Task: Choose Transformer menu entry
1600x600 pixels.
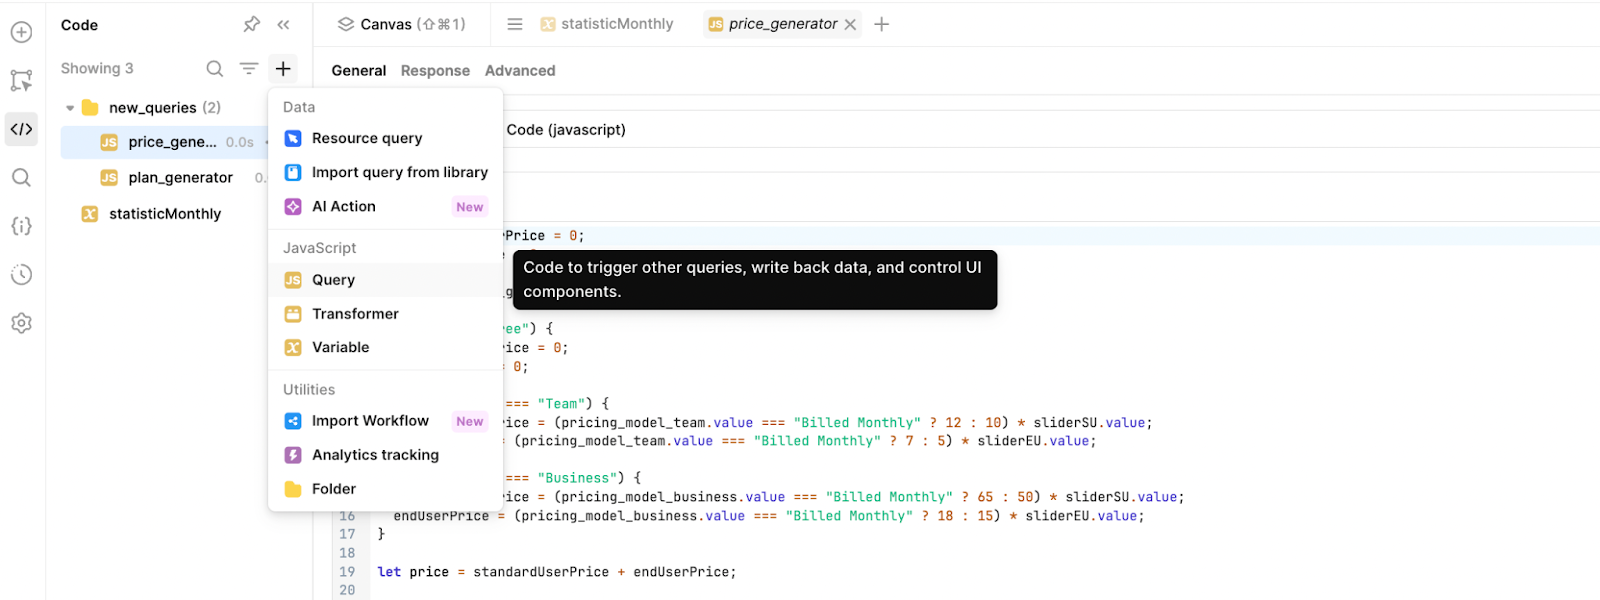Action: [x=385, y=314]
